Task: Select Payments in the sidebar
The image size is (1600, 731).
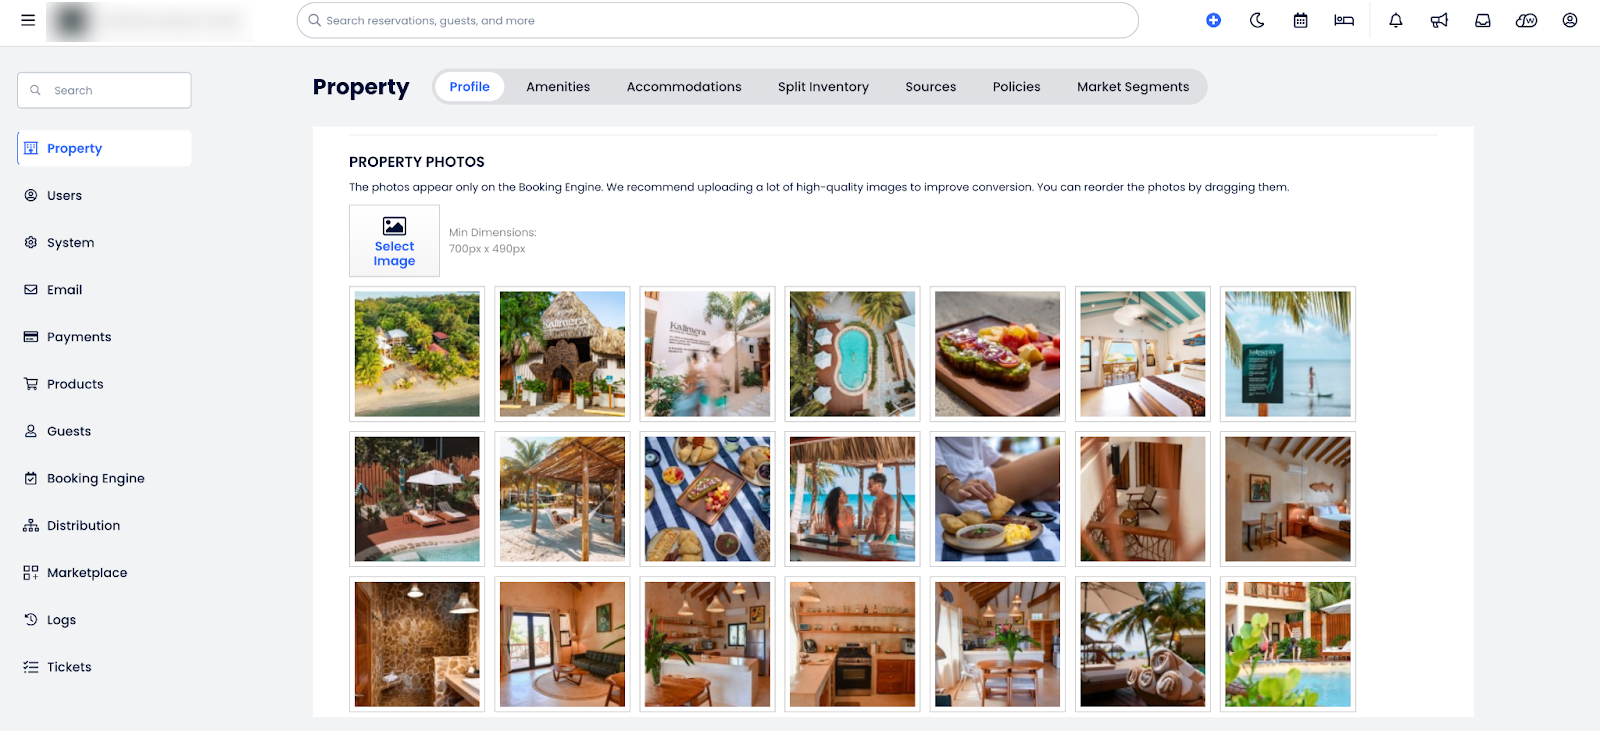Action: (x=79, y=337)
